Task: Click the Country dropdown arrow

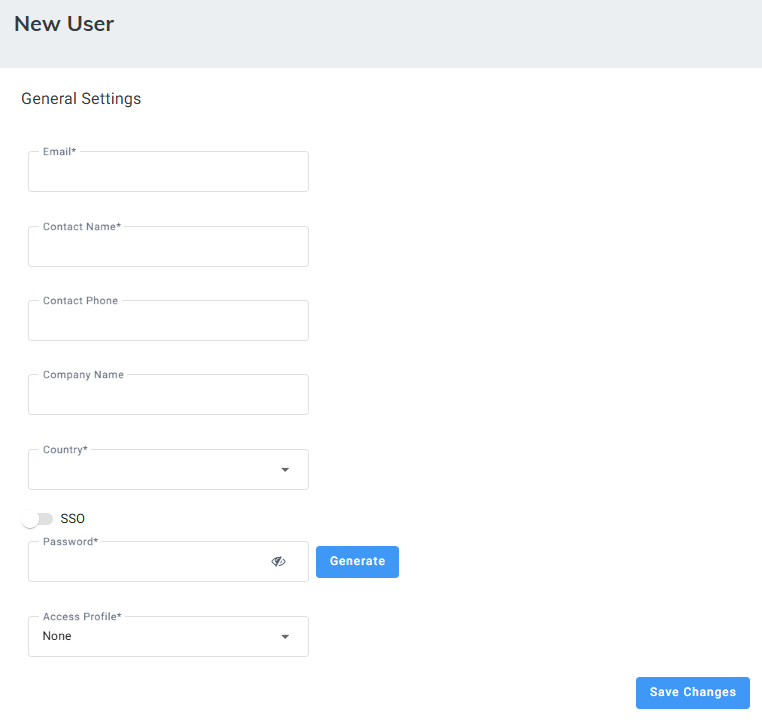Action: (285, 470)
